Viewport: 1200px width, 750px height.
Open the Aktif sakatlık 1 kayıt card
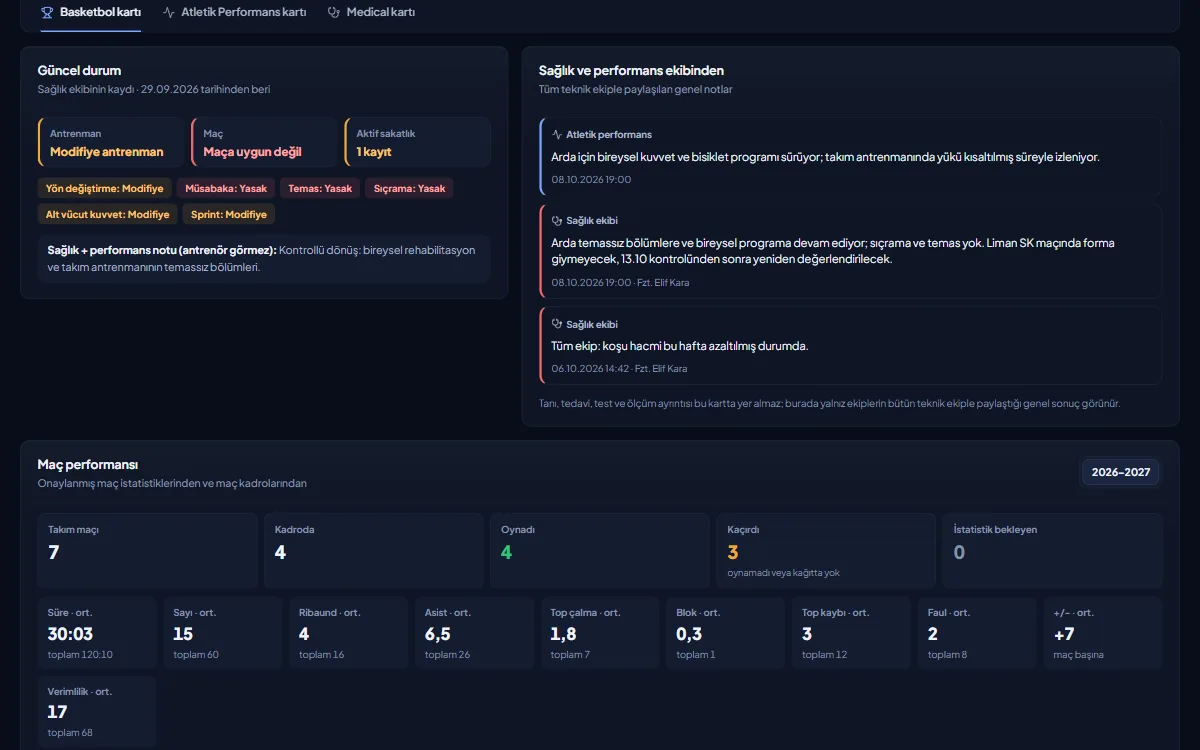pos(417,142)
